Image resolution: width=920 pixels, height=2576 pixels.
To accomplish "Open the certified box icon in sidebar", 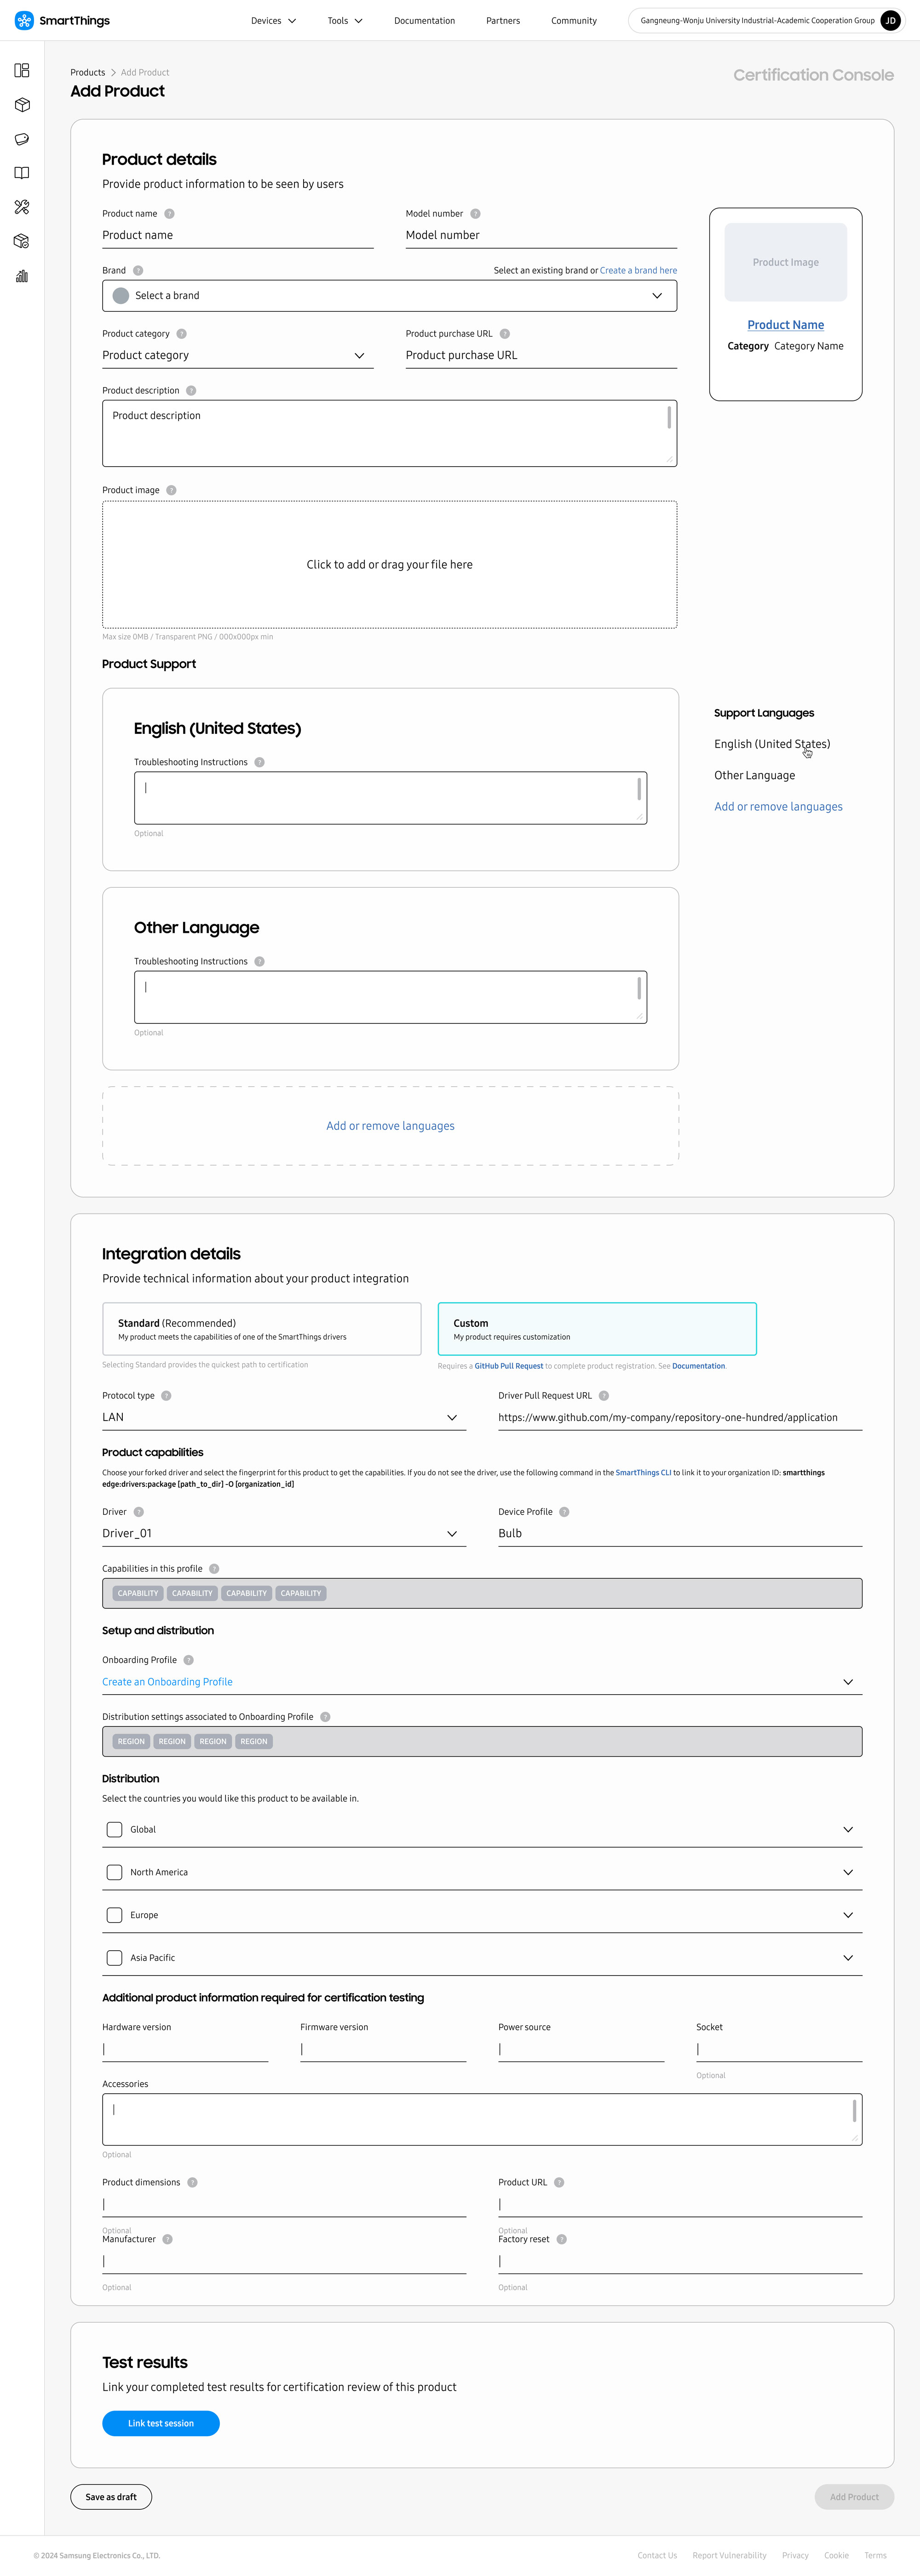I will (22, 241).
